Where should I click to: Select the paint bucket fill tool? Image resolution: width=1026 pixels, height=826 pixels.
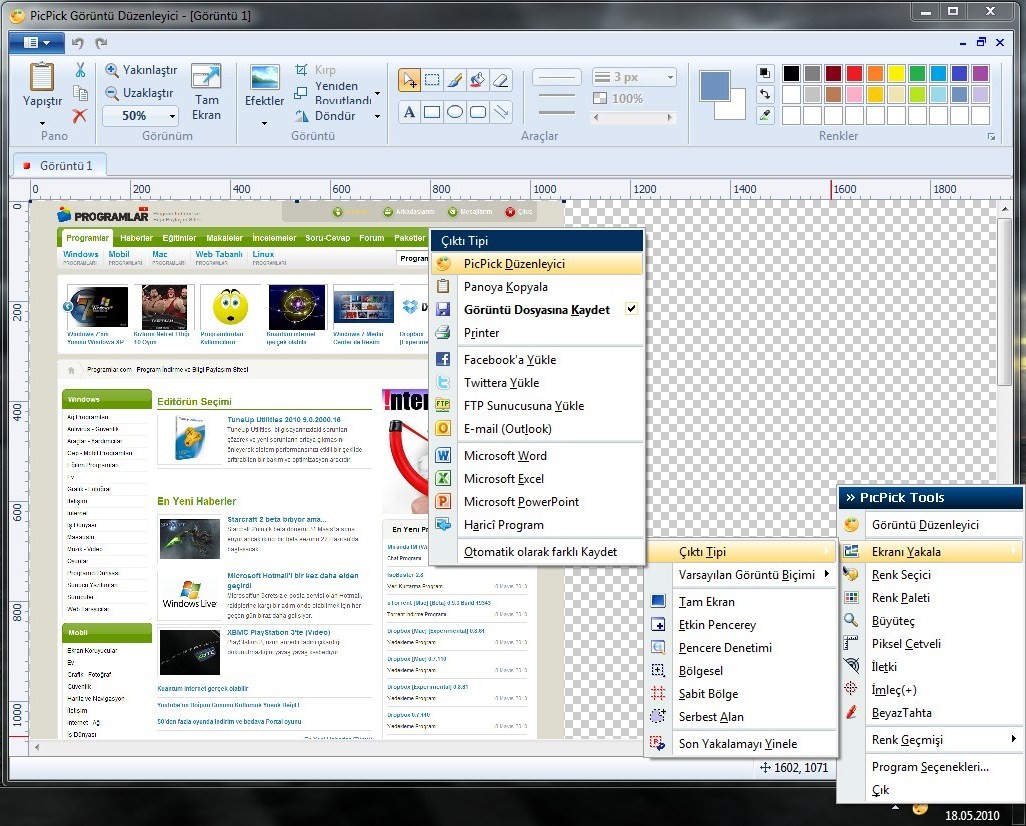point(478,80)
